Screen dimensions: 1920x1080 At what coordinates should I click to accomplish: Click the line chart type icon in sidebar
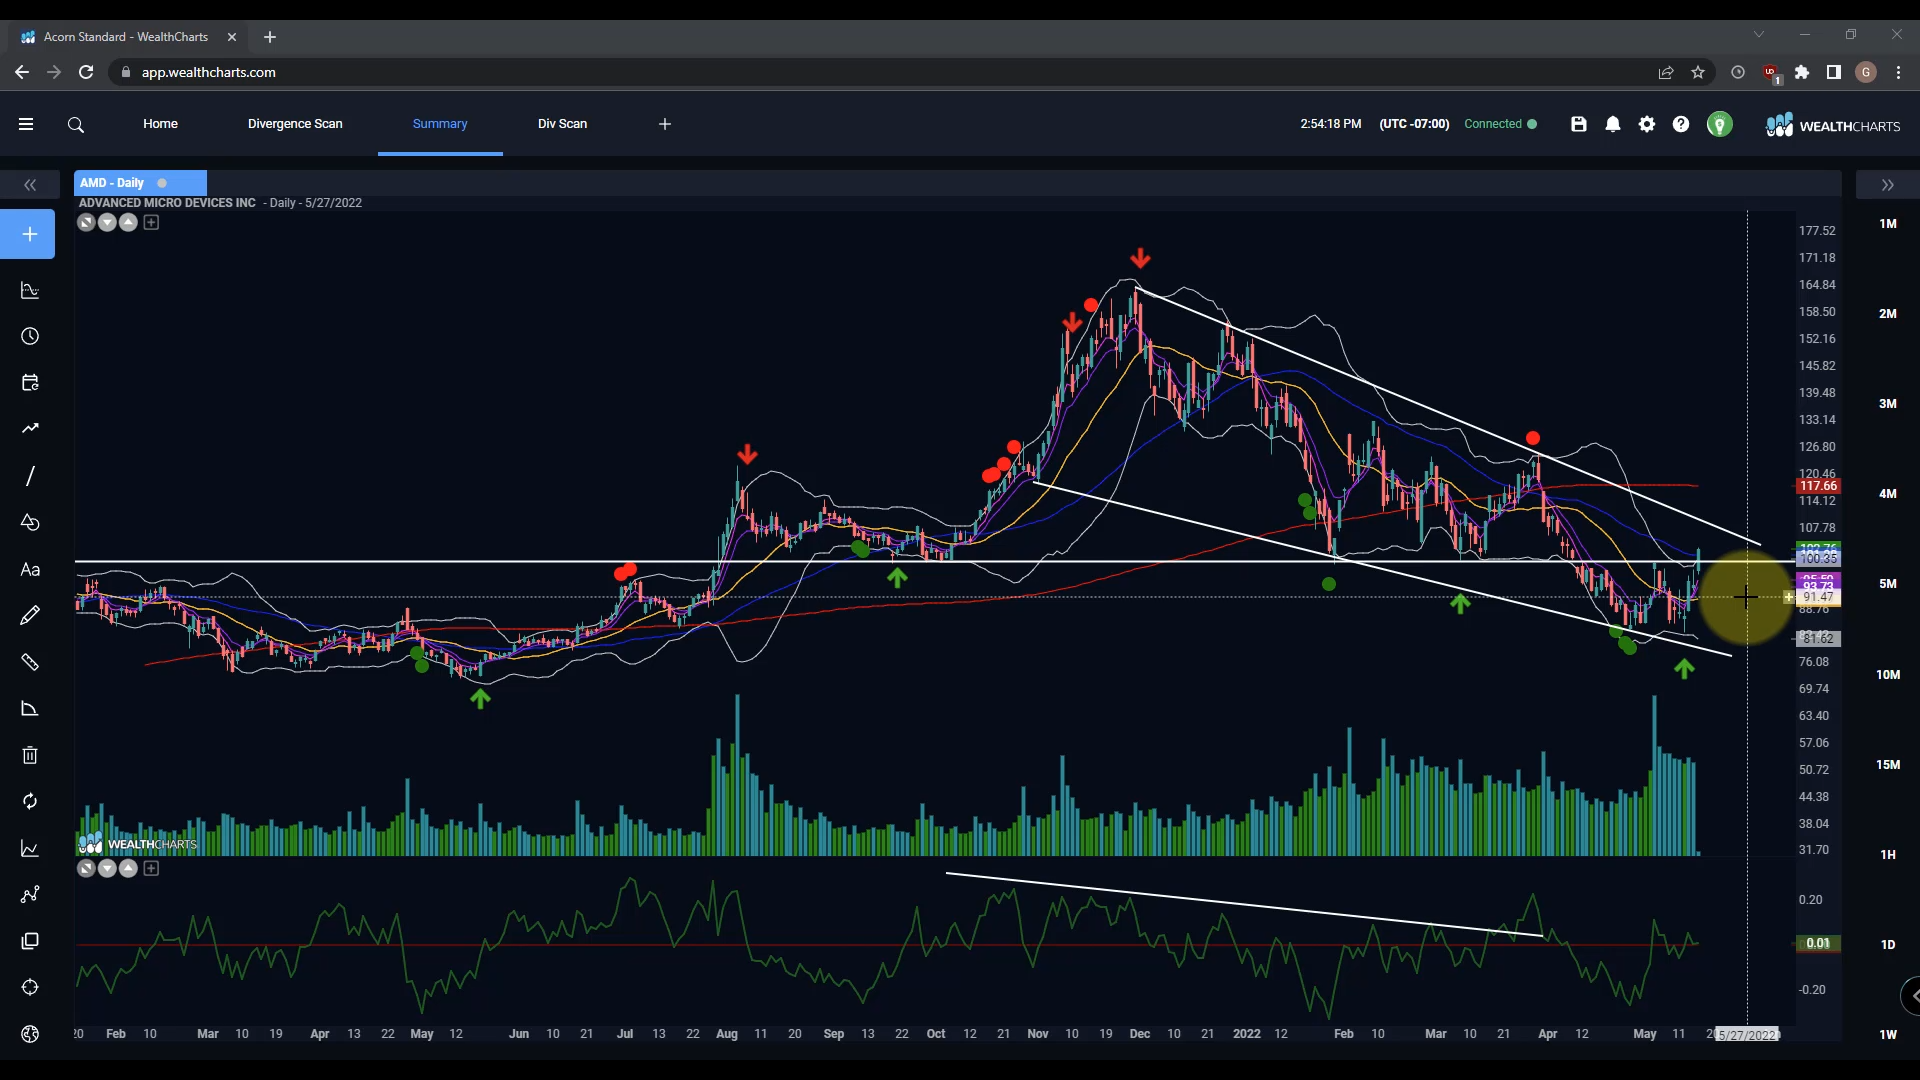pyautogui.click(x=30, y=848)
